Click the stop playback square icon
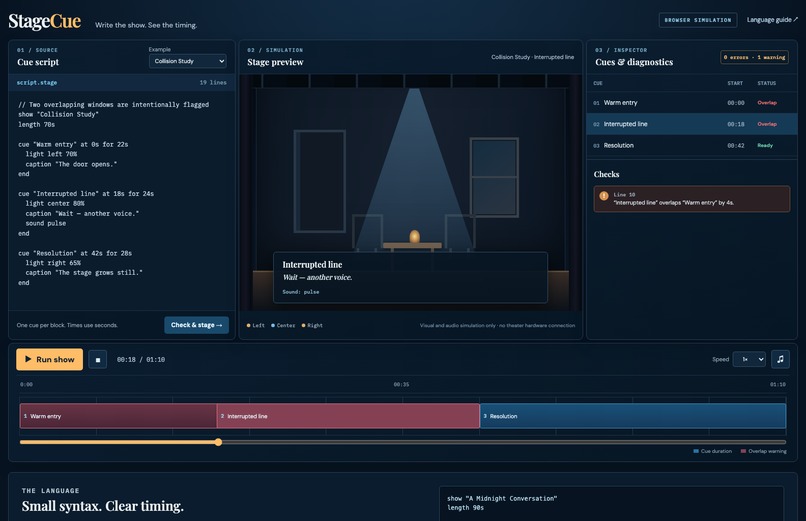The image size is (806, 521). pos(98,360)
